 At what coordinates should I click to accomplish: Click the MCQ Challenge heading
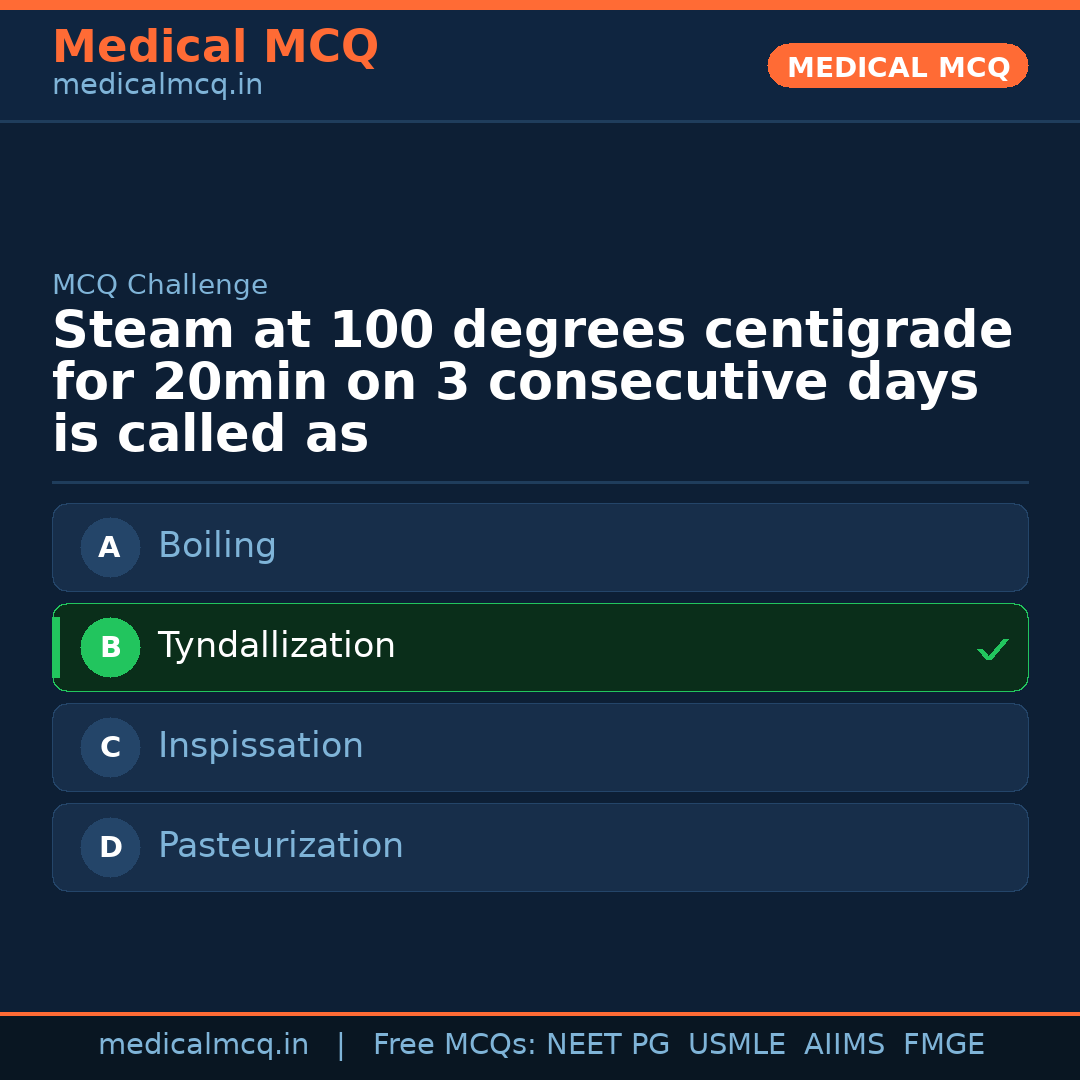coord(160,285)
